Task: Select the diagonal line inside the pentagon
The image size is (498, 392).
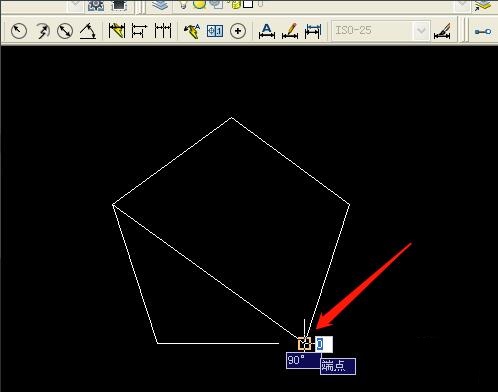Action: 206,272
